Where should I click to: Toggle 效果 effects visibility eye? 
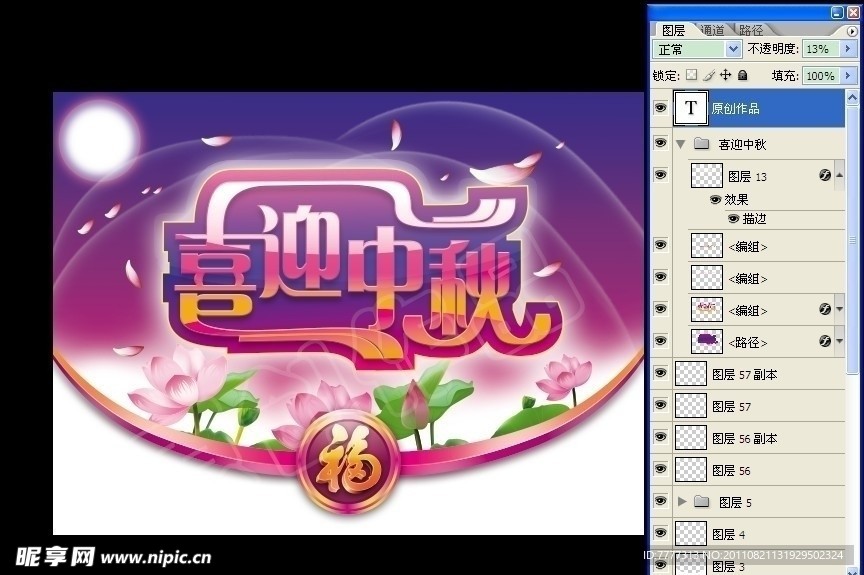tap(715, 199)
